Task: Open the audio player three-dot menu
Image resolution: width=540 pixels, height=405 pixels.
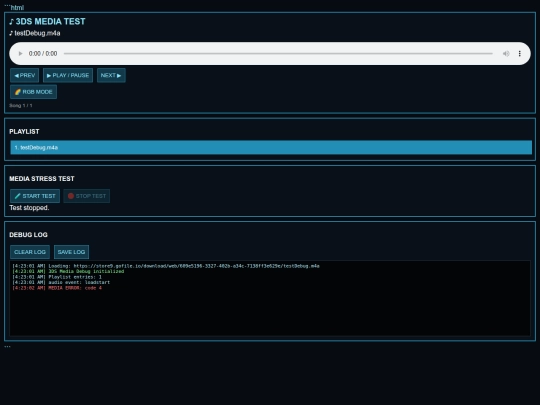Action: [520, 54]
